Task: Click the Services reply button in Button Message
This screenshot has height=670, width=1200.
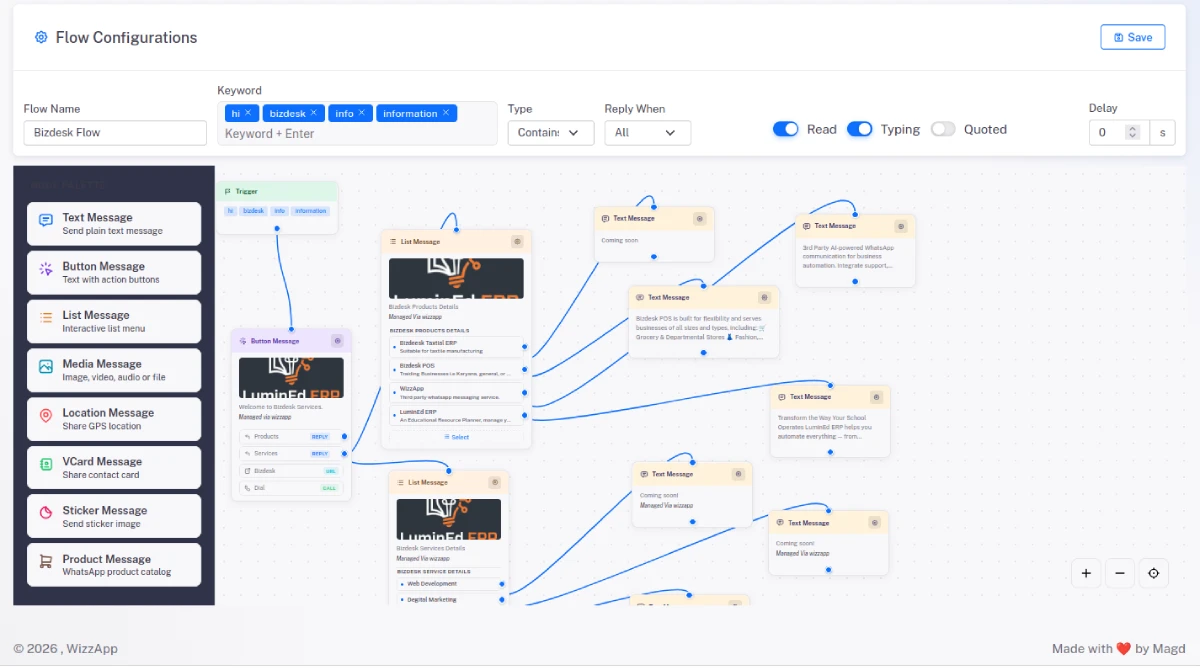Action: tap(291, 454)
